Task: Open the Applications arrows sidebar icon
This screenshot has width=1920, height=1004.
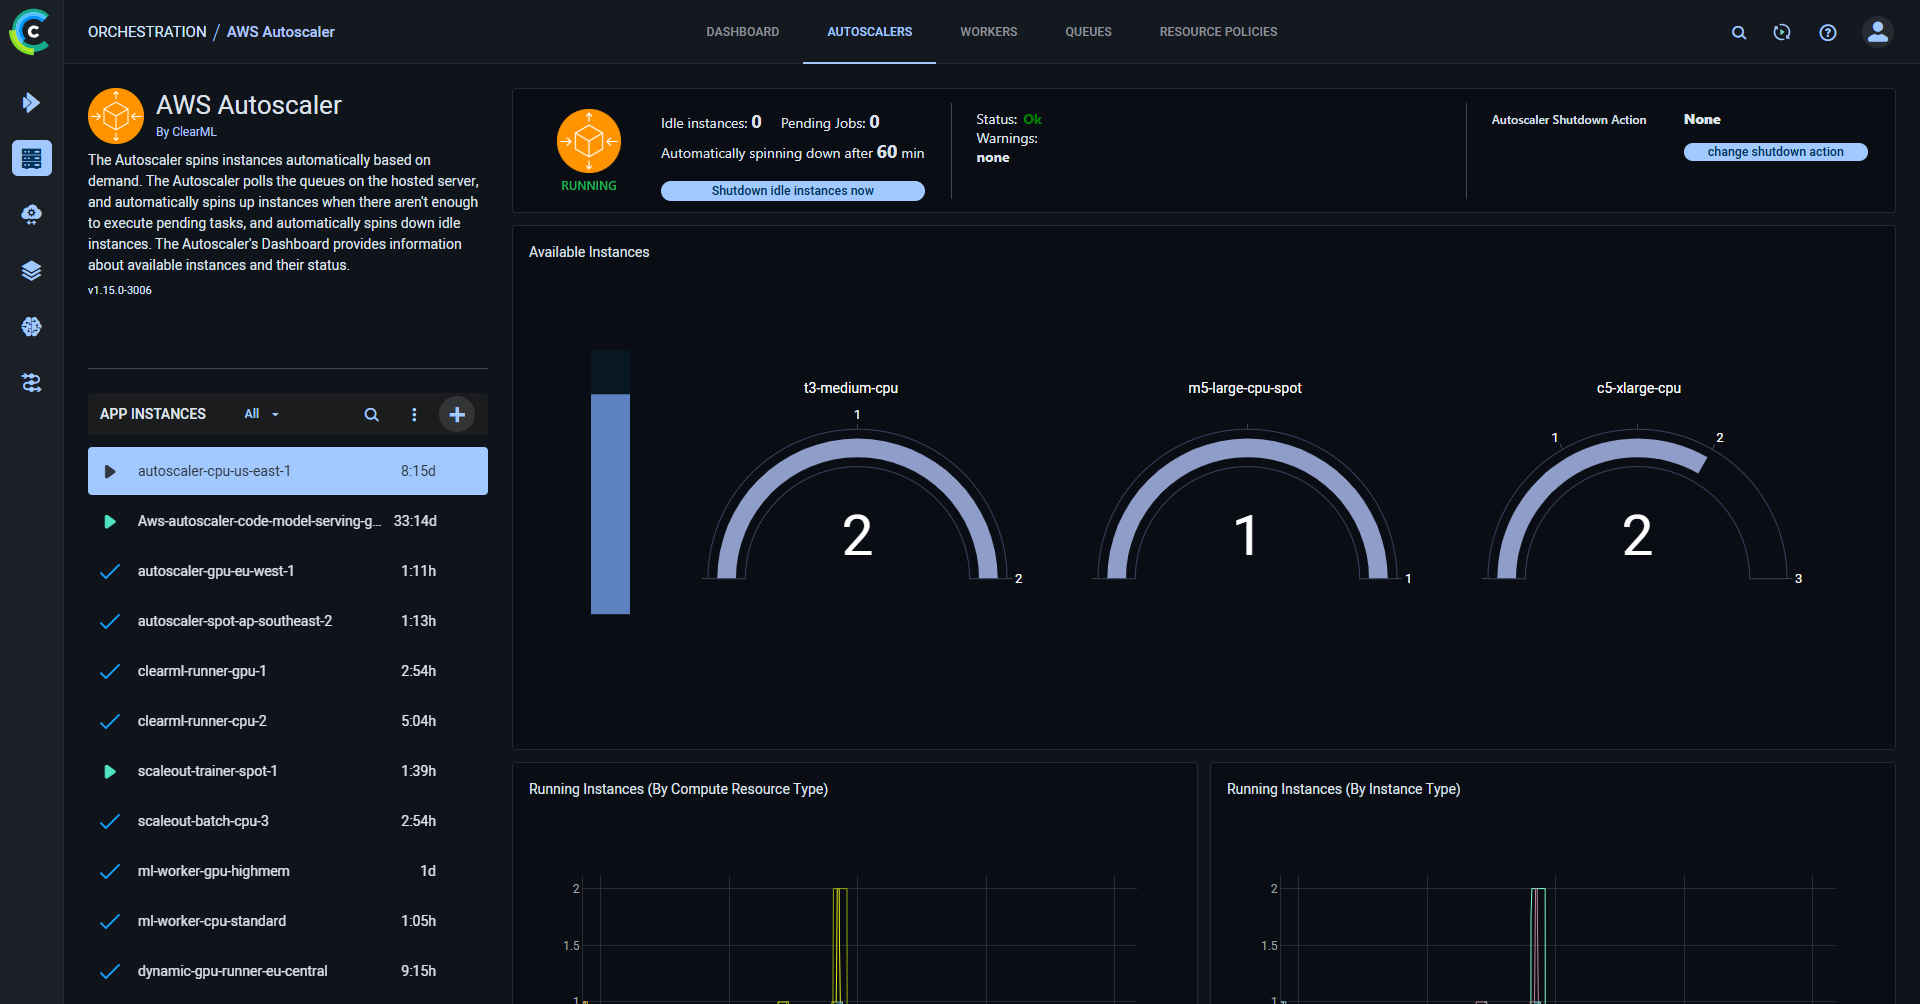Action: coord(32,382)
